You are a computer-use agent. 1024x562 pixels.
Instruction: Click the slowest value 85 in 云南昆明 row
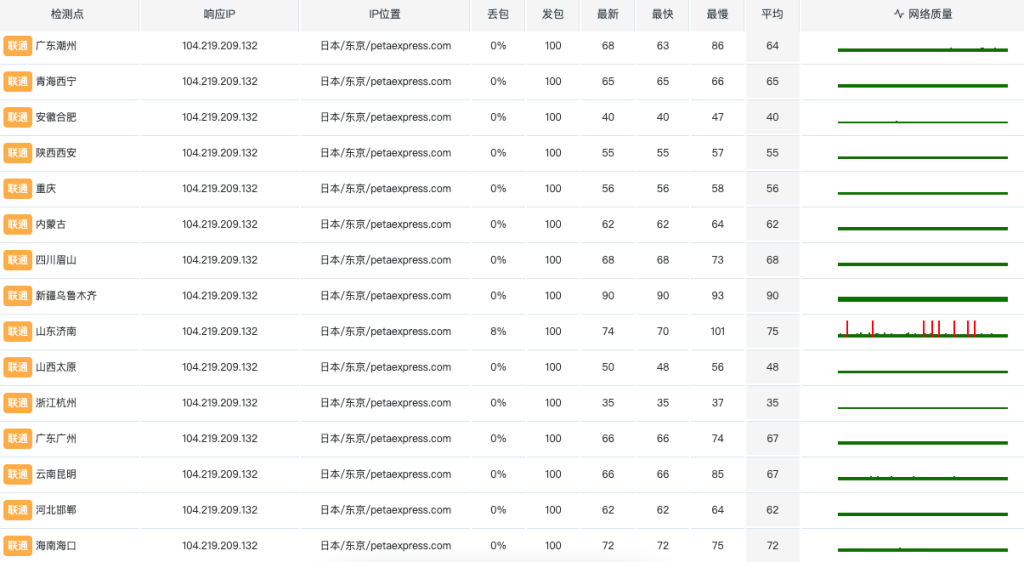pos(717,474)
